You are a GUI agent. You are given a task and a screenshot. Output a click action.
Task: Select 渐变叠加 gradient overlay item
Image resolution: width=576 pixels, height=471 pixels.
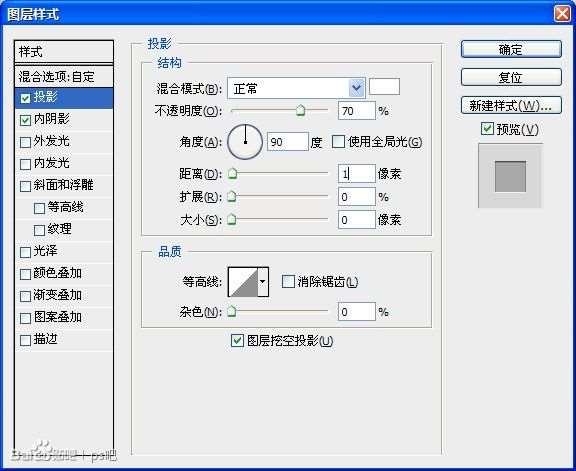pos(64,295)
